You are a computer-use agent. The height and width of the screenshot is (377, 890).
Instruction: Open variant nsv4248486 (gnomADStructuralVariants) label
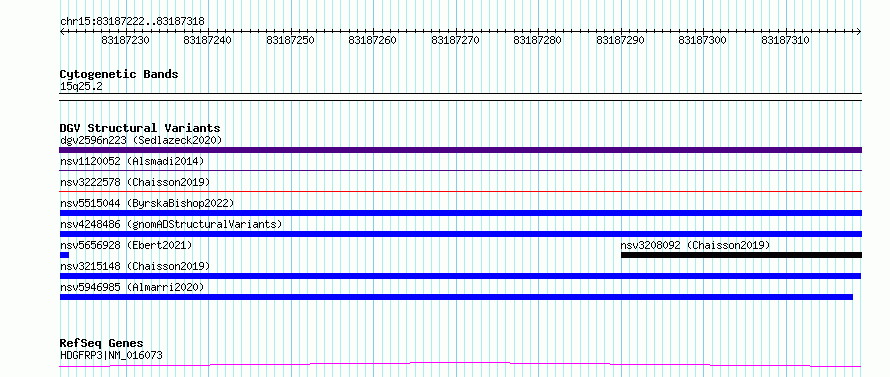171,224
